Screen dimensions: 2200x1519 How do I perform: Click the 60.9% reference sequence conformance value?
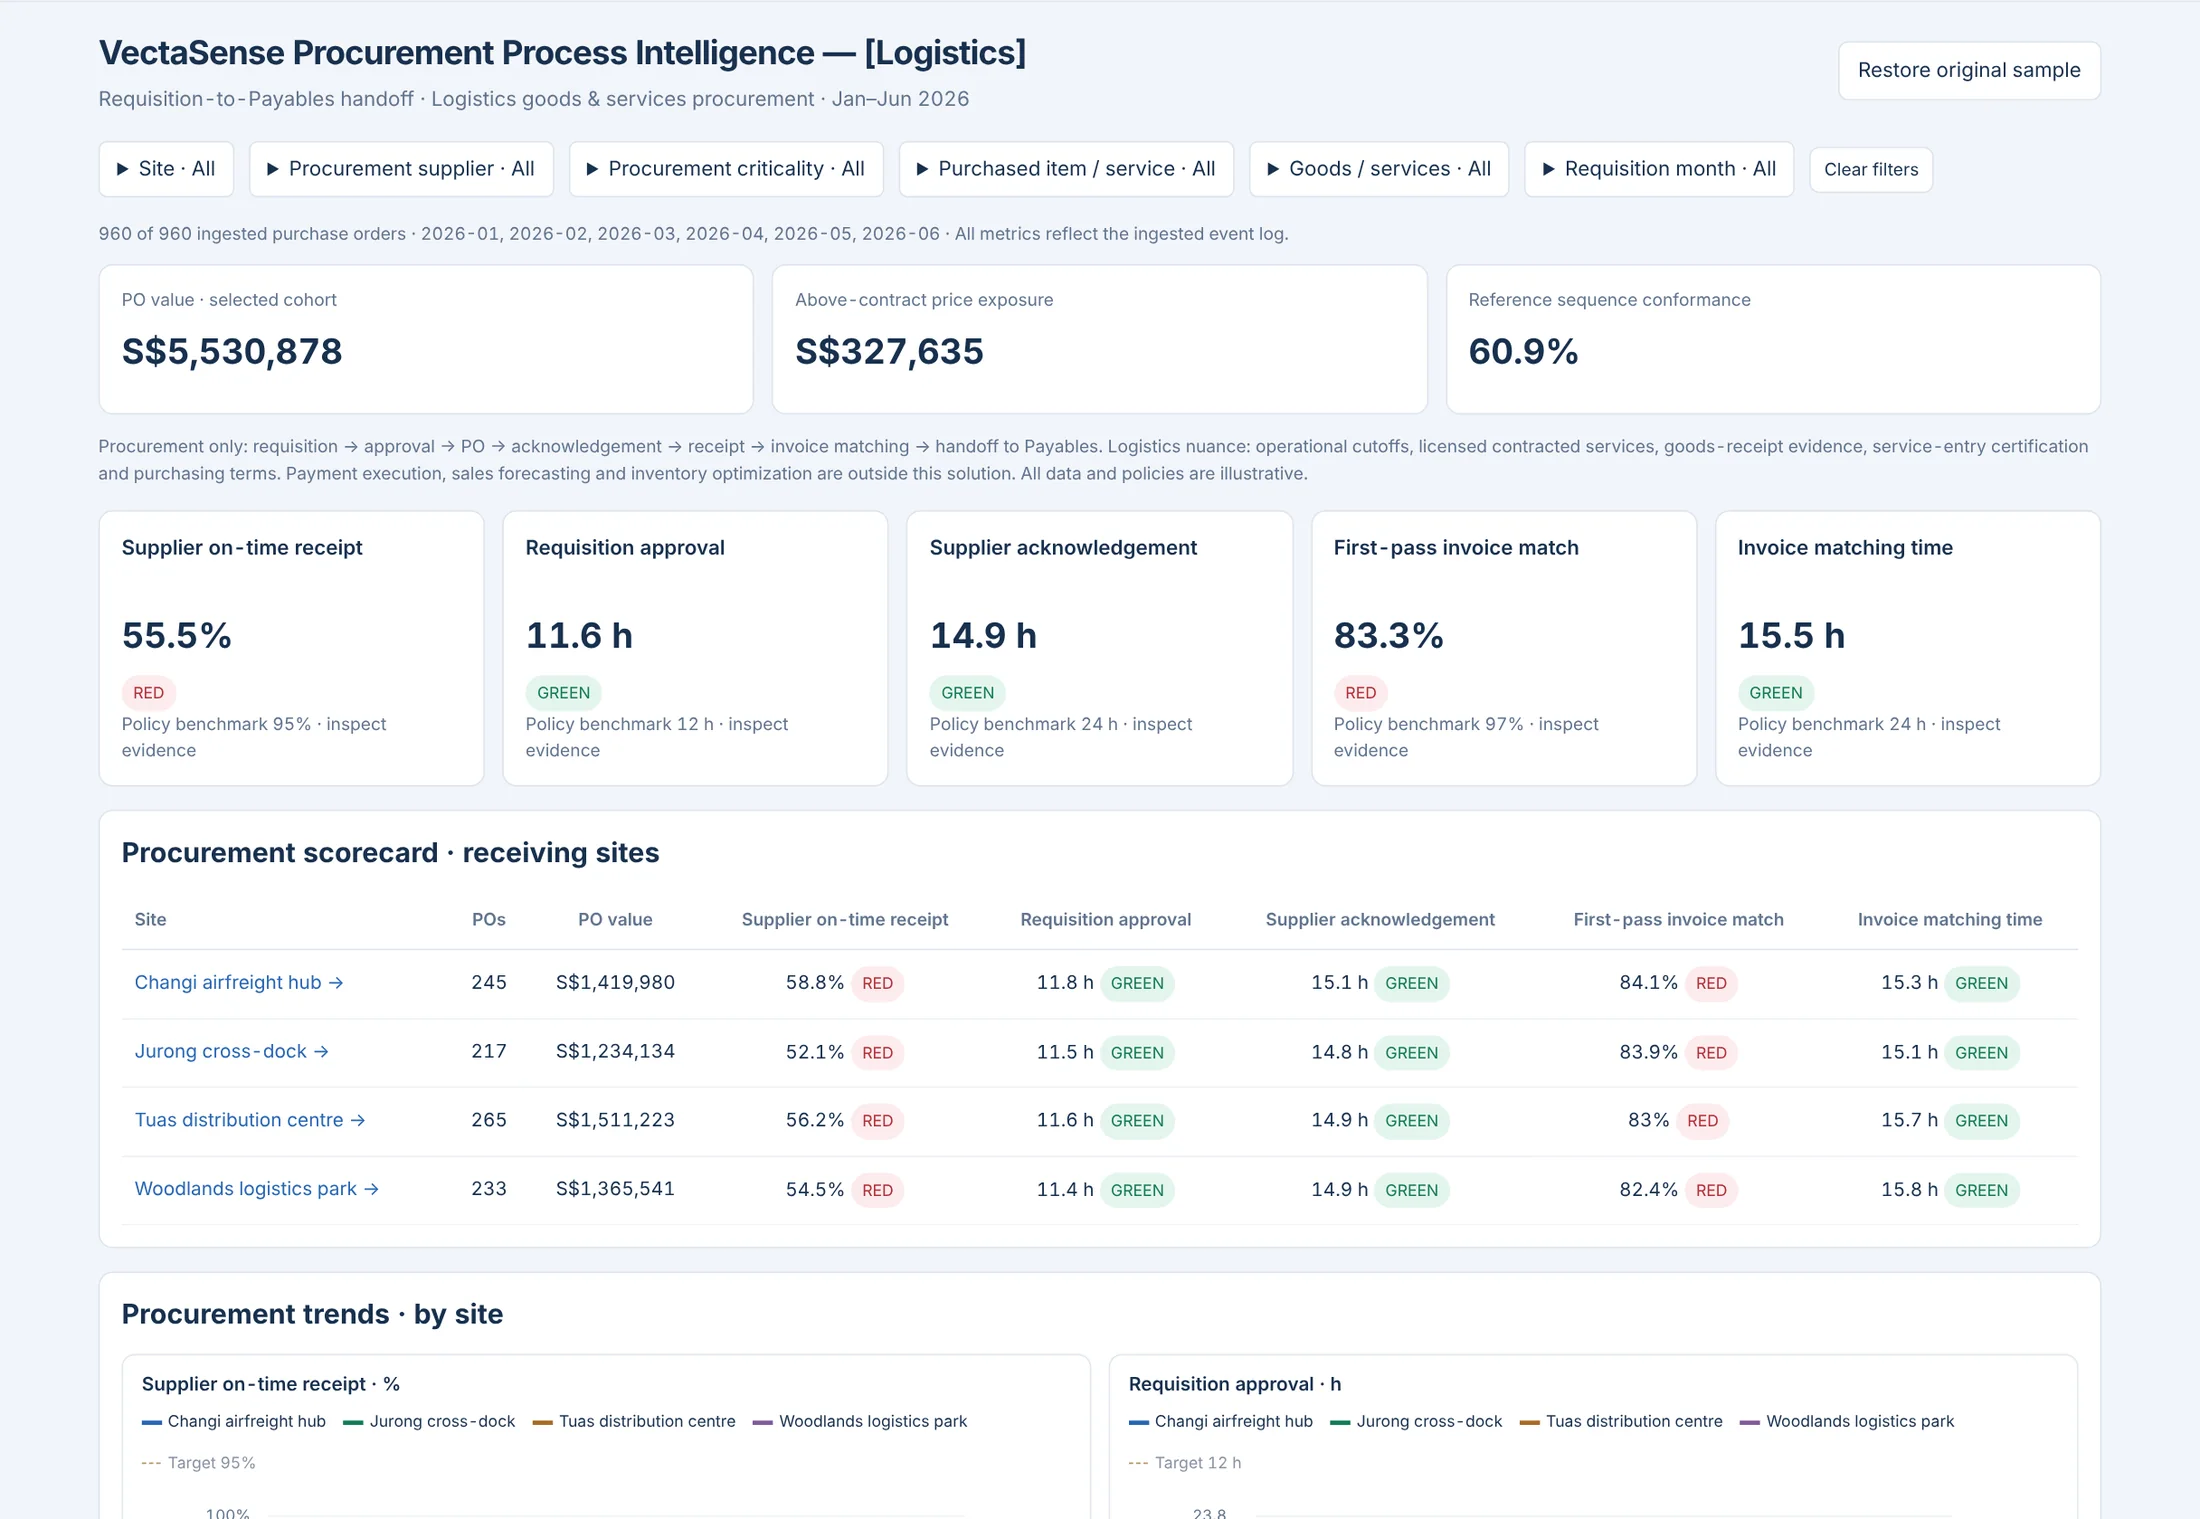1523,351
